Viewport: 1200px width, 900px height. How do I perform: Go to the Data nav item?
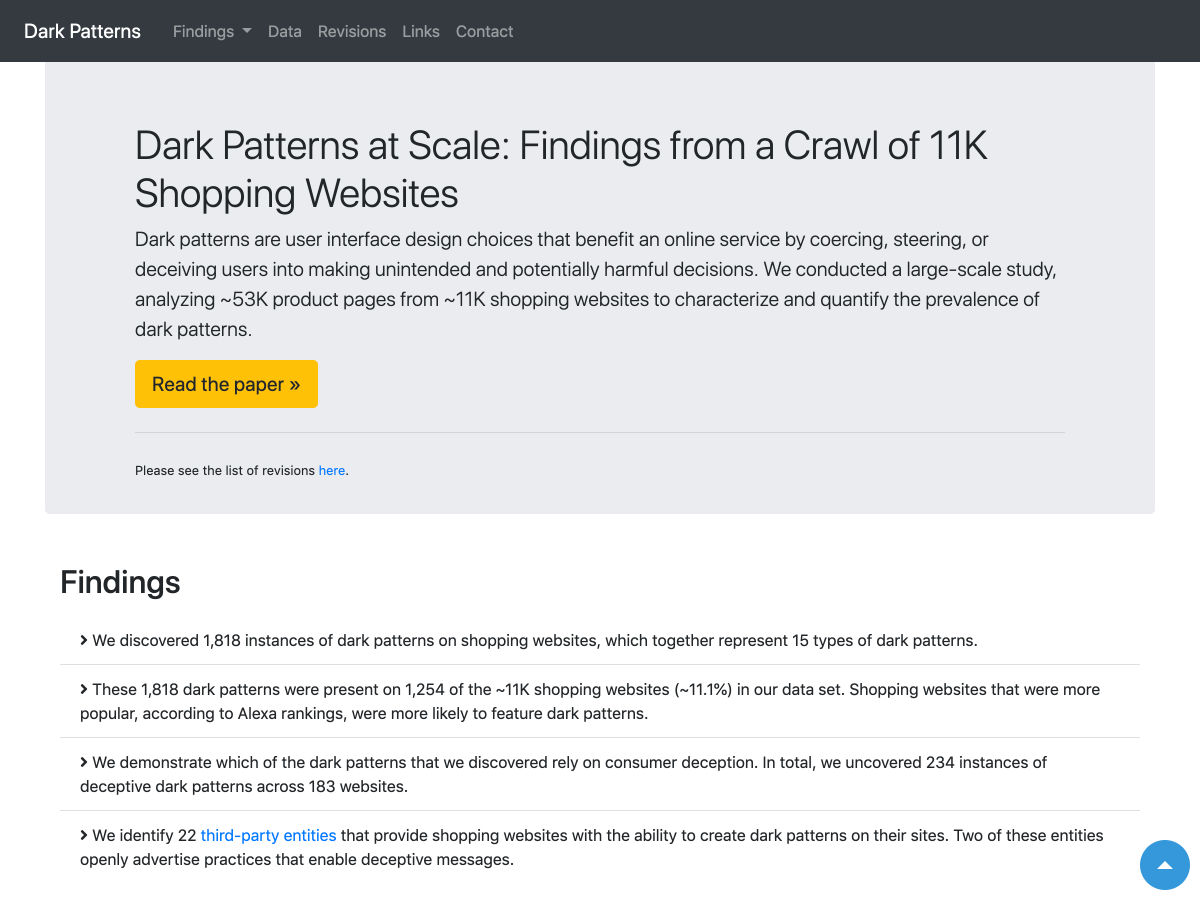(284, 31)
